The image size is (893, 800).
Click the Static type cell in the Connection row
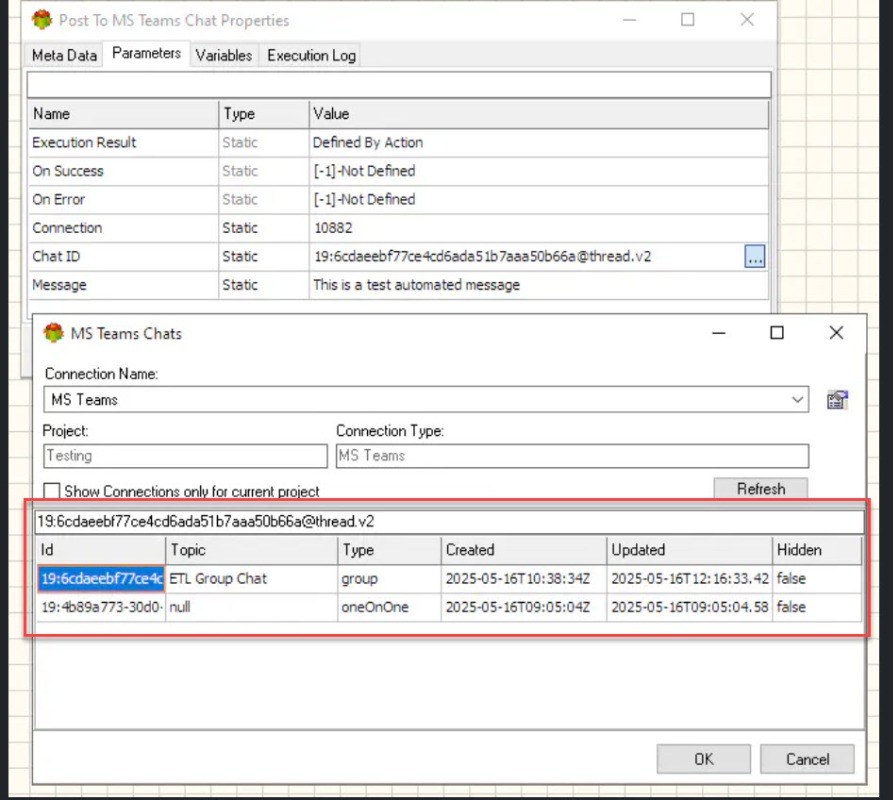click(x=264, y=228)
